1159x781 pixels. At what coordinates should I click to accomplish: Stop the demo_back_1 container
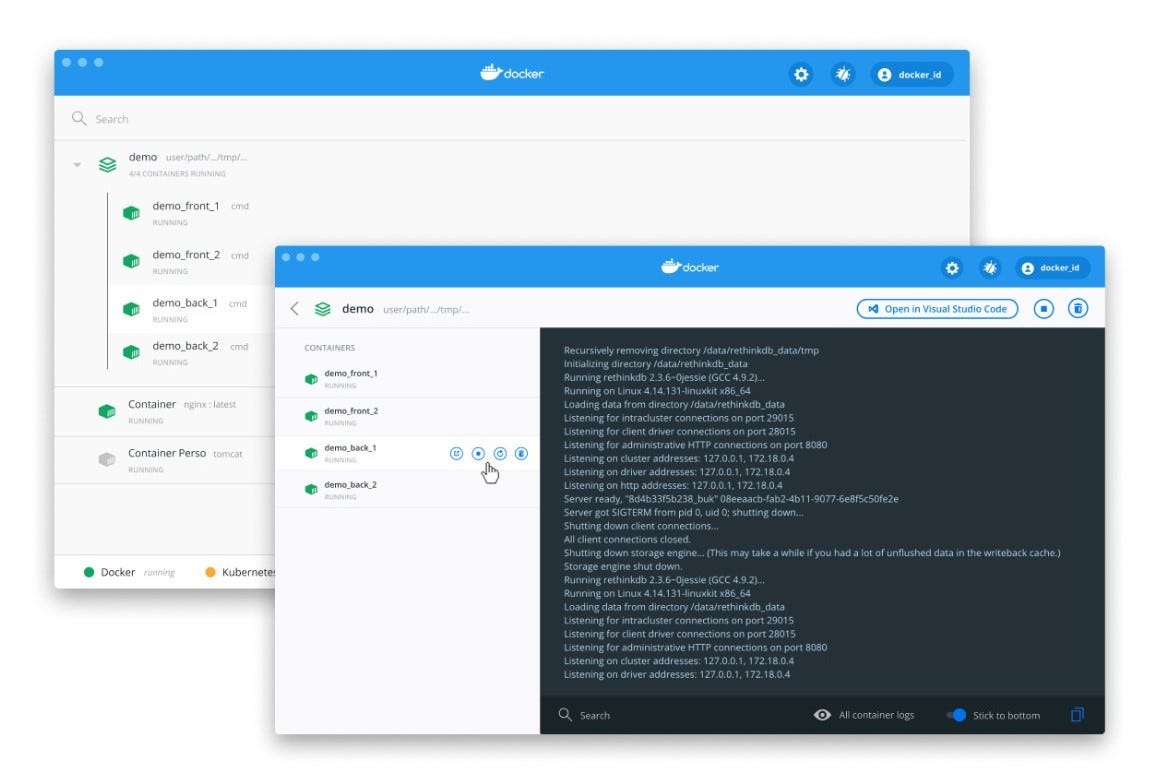tap(478, 452)
